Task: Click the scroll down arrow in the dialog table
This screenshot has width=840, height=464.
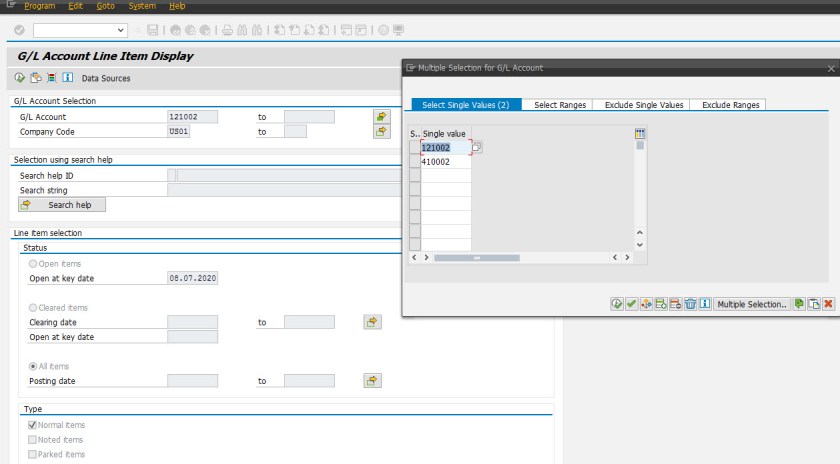Action: coord(640,245)
